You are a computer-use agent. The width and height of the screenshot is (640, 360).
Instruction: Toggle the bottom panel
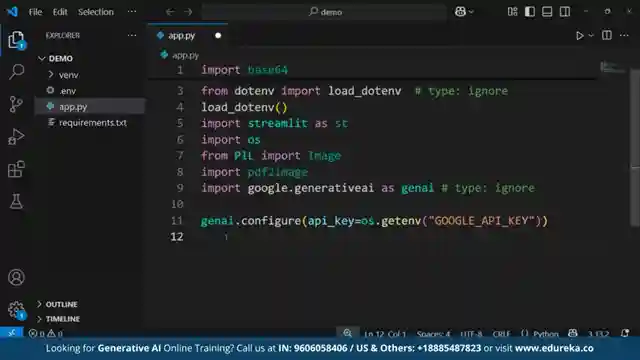(547, 11)
